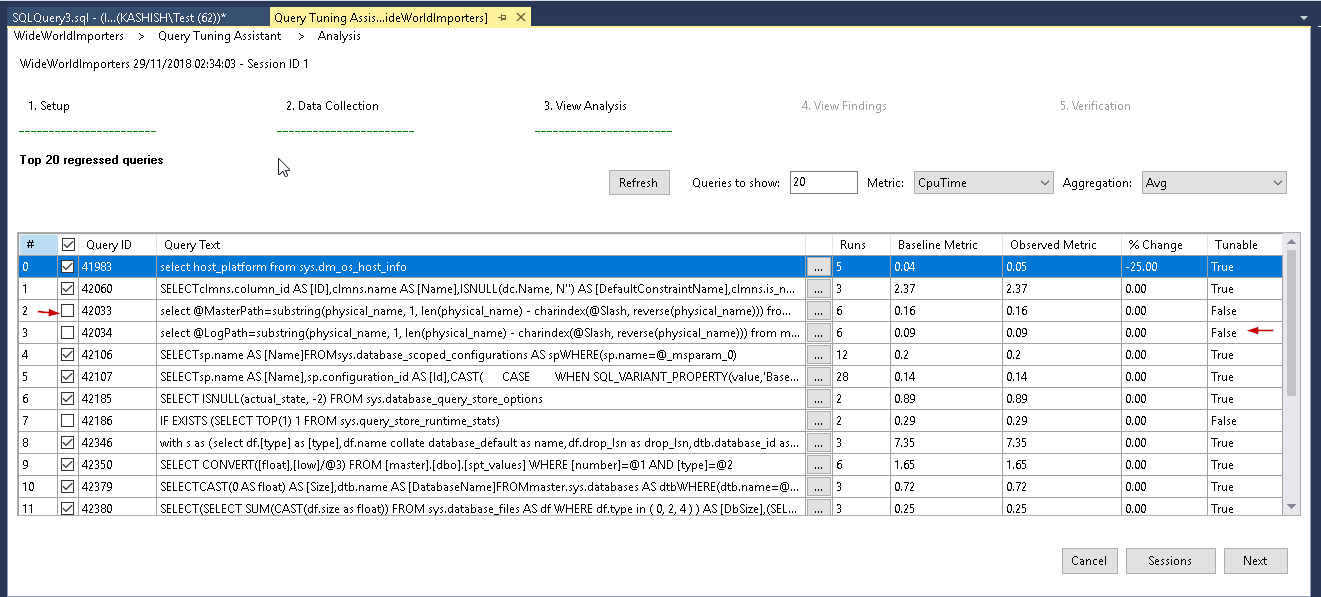Enable the checkbox for Query ID 42186
Viewport: 1321px width, 597px height.
(68, 421)
